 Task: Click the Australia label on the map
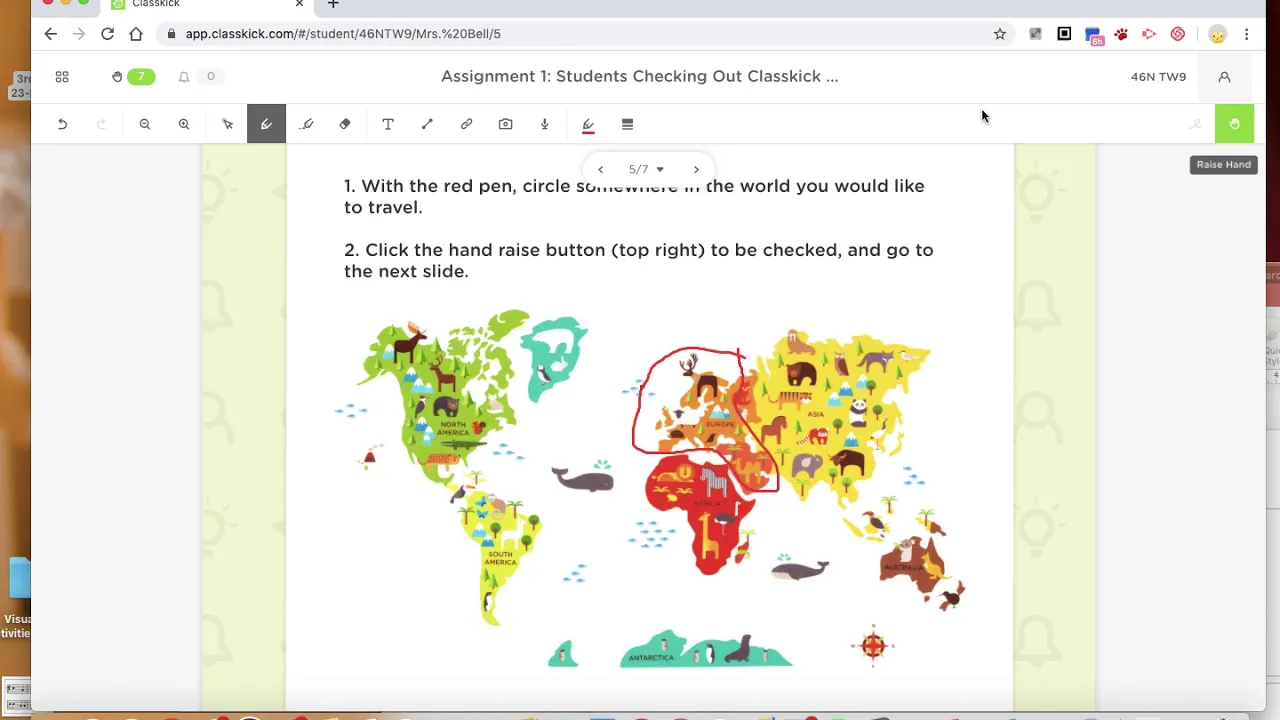[x=904, y=568]
